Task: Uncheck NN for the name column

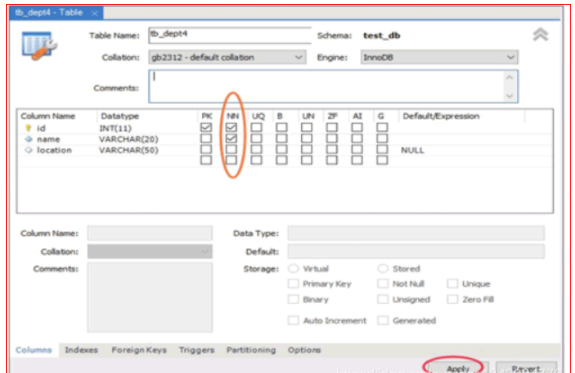Action: point(231,138)
